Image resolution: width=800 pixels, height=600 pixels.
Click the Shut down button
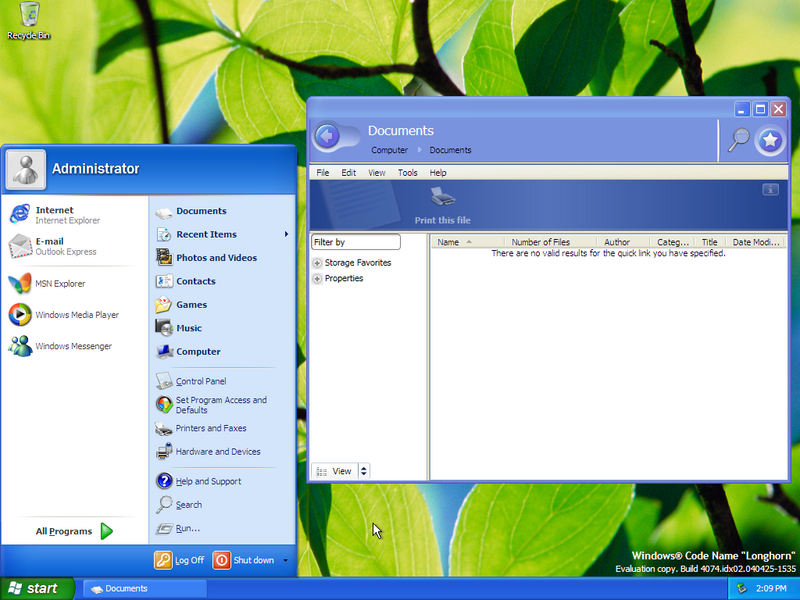tap(243, 560)
